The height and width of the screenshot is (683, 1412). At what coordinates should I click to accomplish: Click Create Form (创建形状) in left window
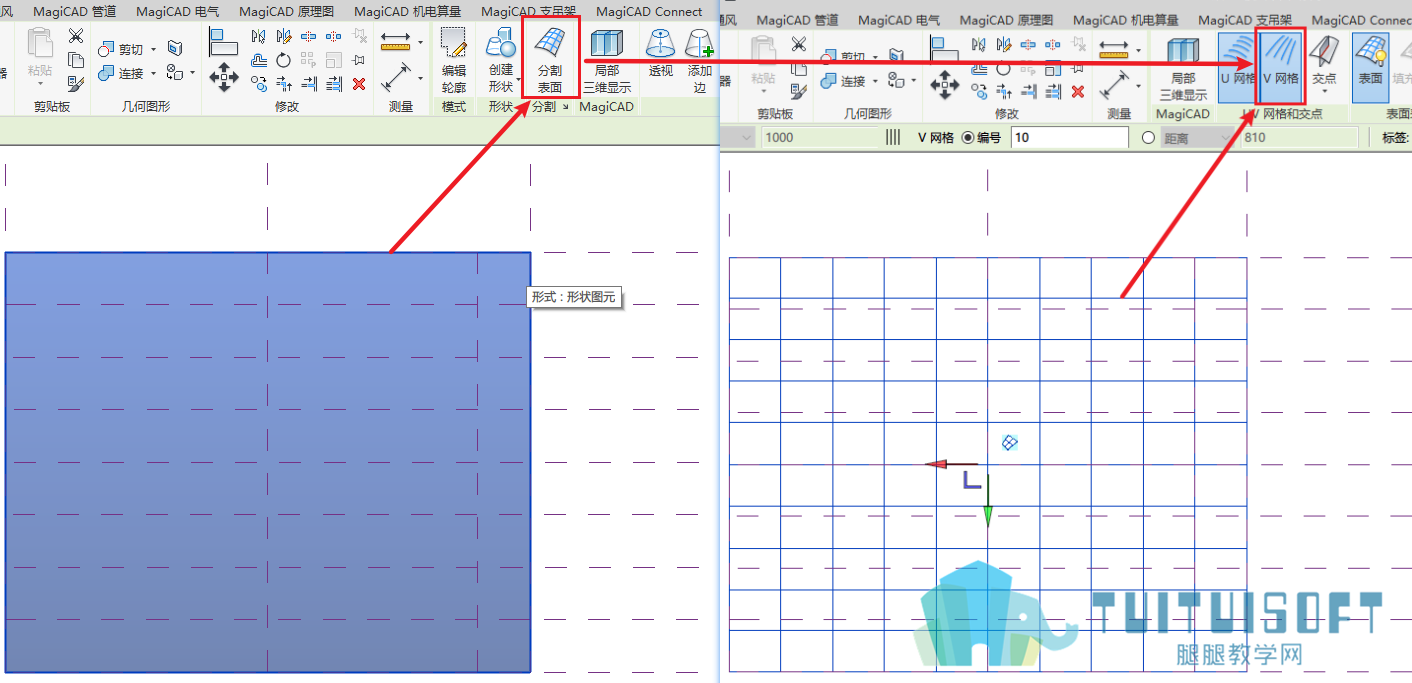(500, 61)
